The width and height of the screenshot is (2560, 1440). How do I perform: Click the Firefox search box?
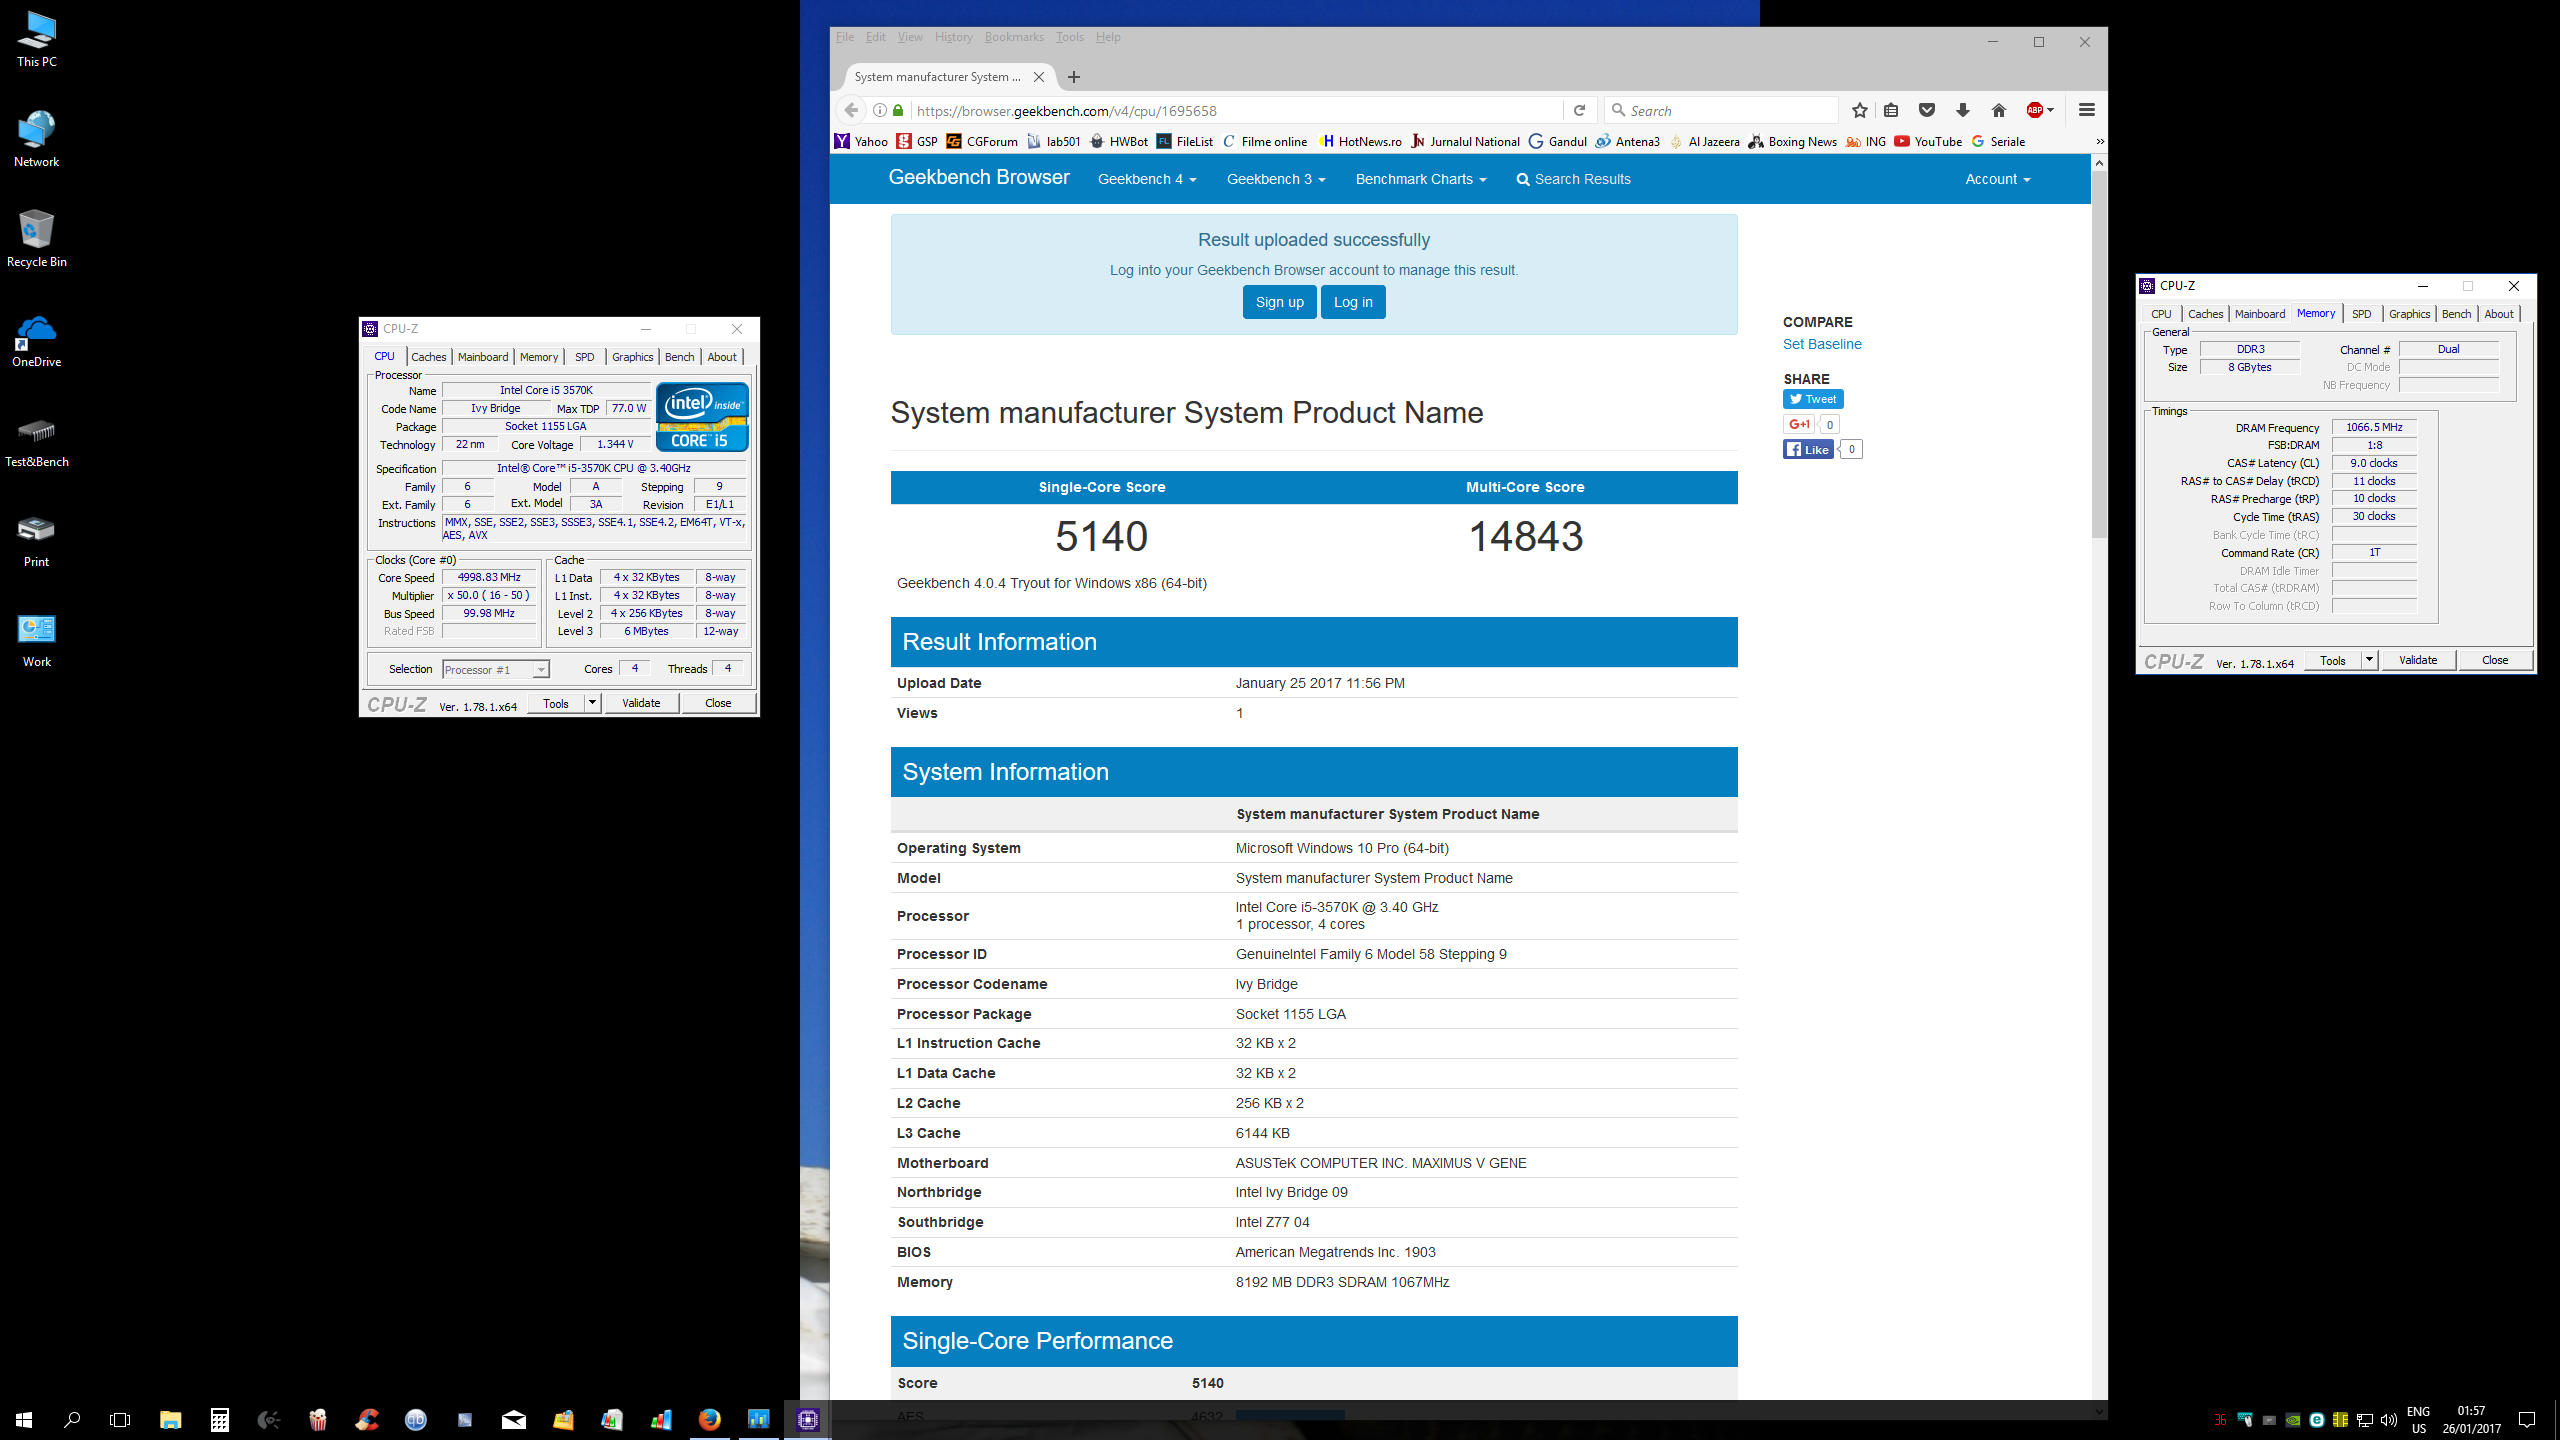tap(1722, 110)
